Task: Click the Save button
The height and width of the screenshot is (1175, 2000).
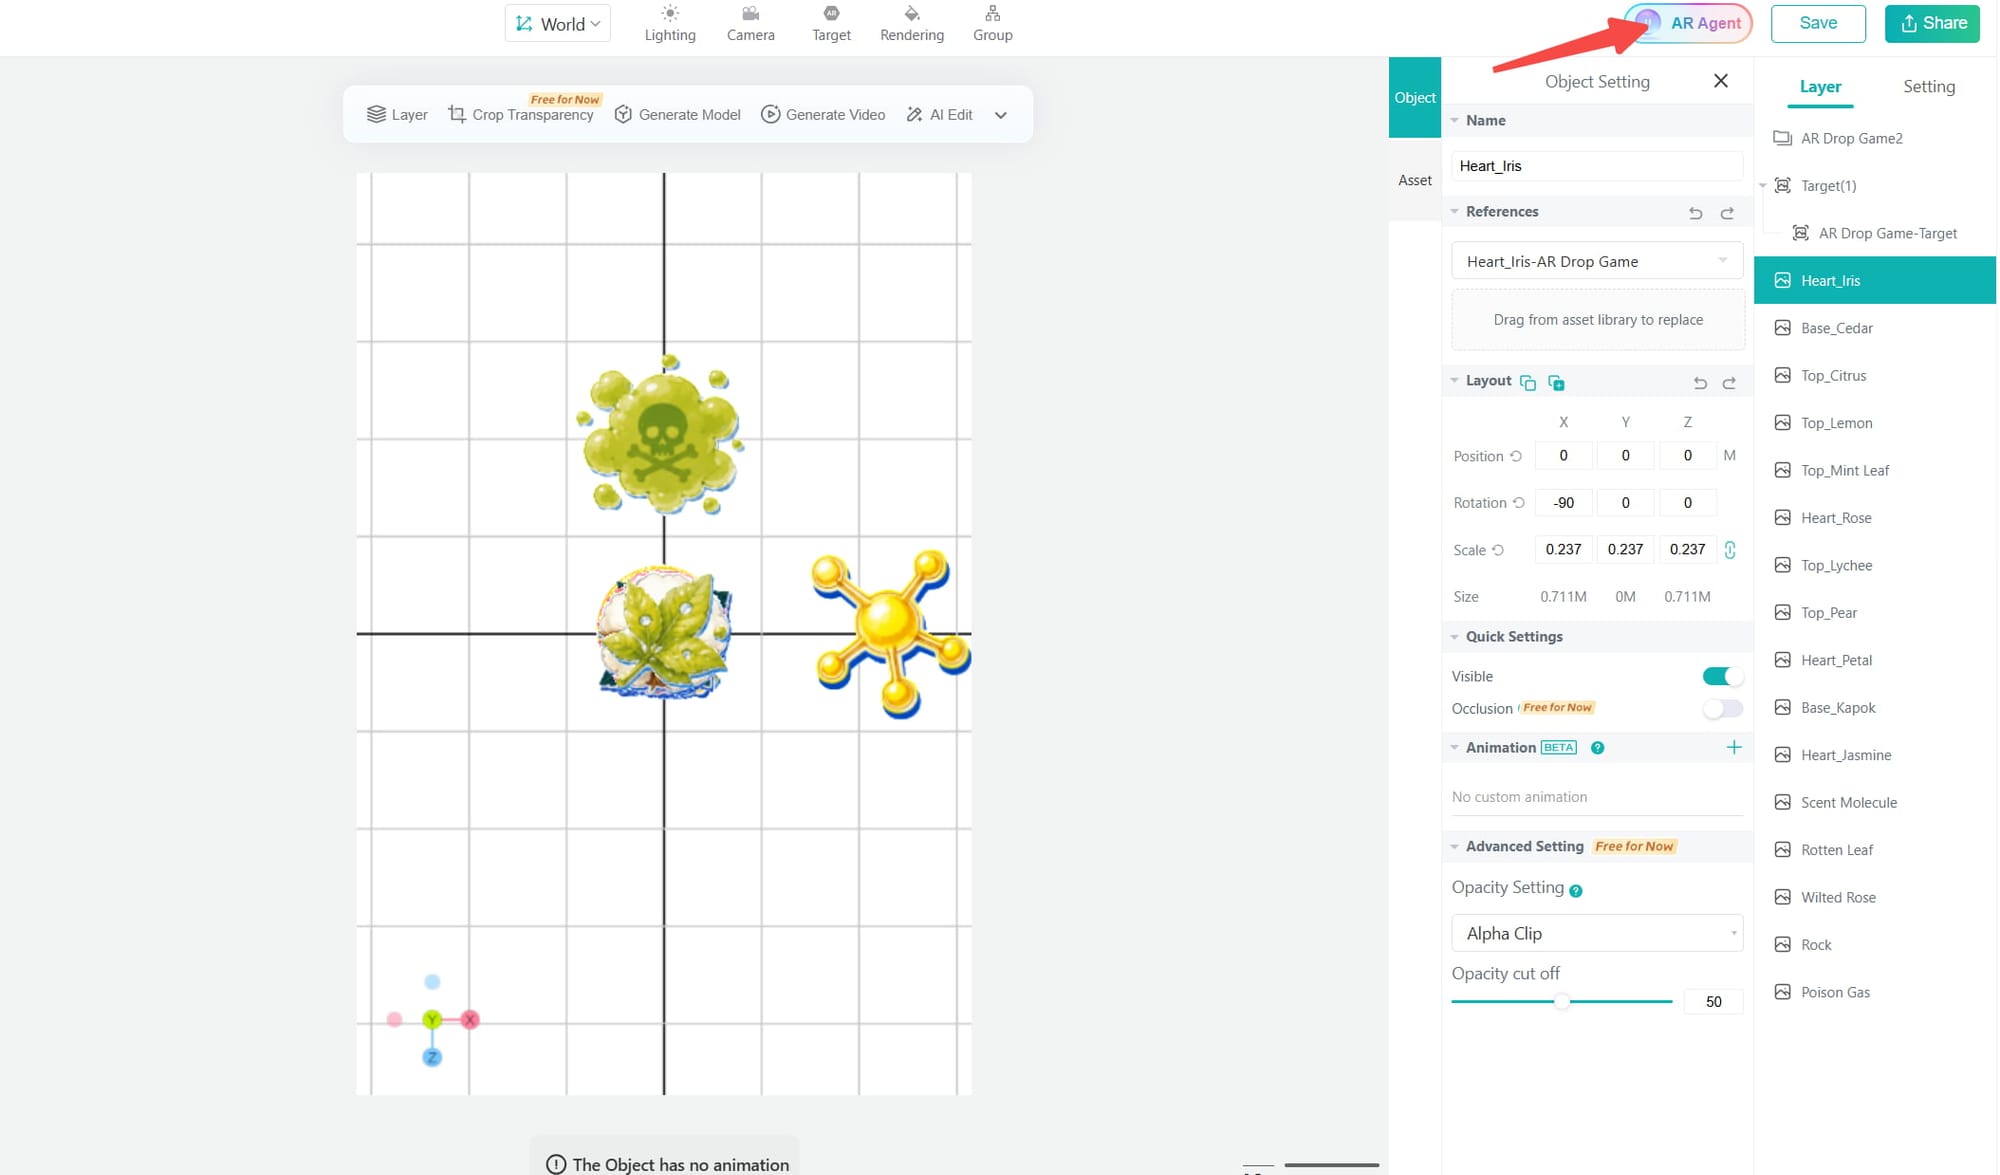Action: [x=1818, y=23]
